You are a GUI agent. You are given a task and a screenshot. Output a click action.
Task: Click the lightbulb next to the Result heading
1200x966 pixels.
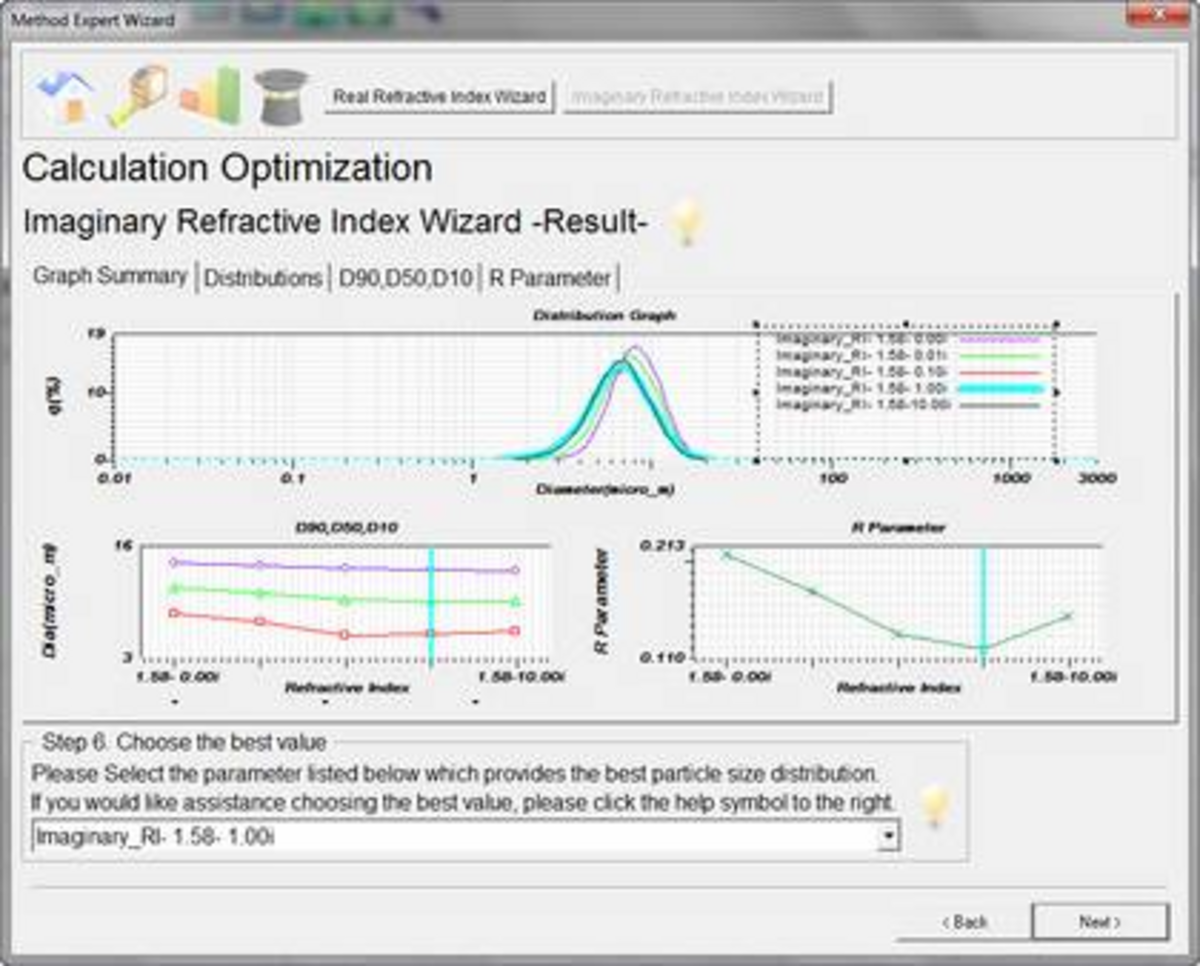[687, 222]
